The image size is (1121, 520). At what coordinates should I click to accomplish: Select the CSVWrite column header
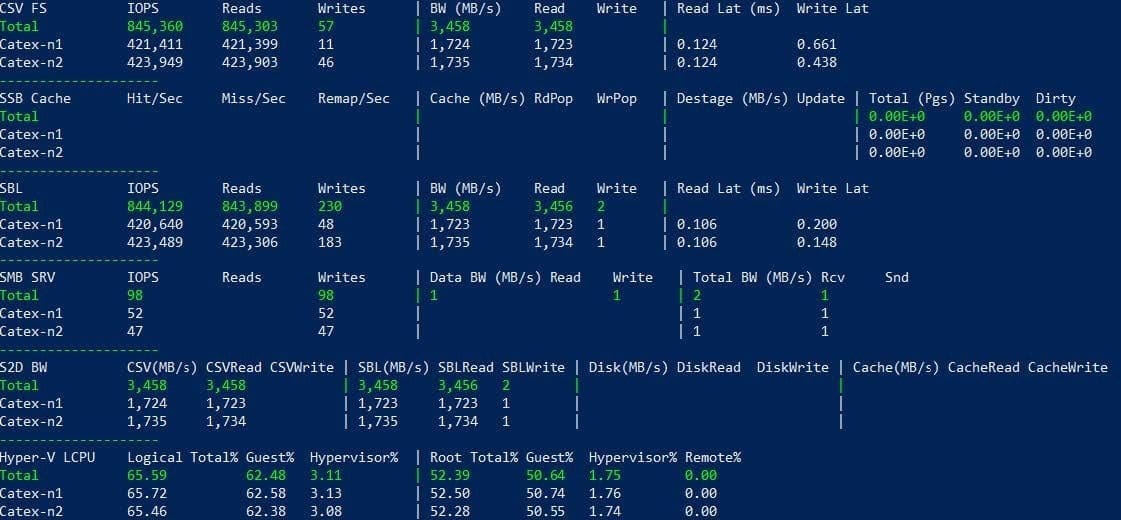click(302, 367)
